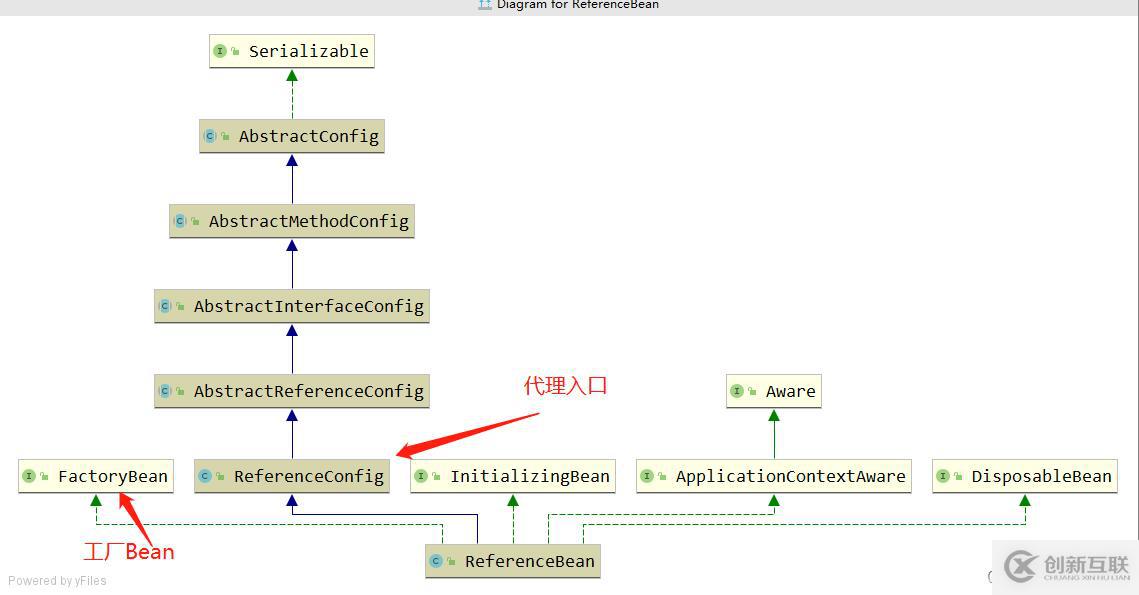Image resolution: width=1139 pixels, height=595 pixels.
Task: Click the ReferenceBean node label
Action: 529,562
